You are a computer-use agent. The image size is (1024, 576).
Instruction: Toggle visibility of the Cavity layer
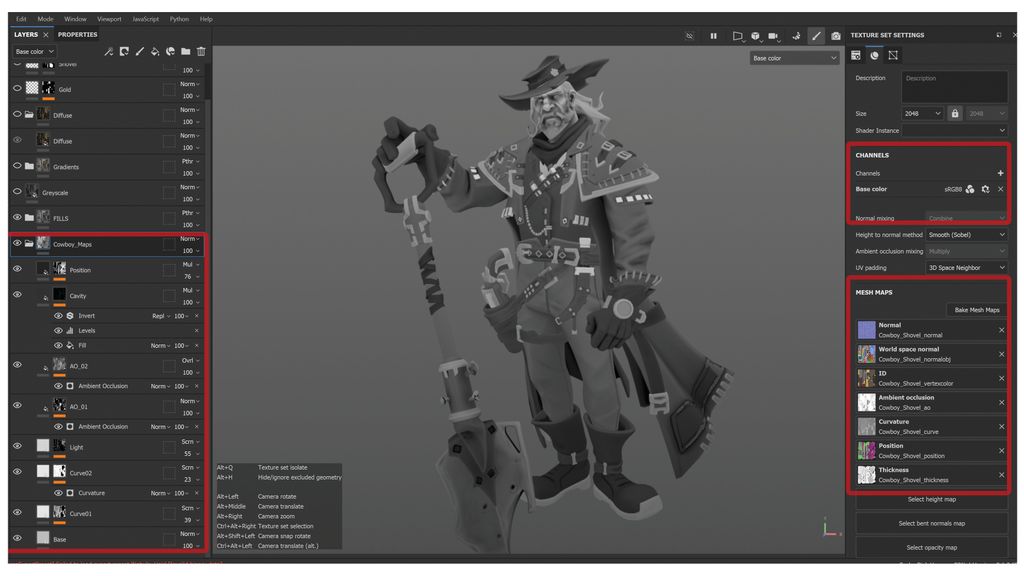(x=15, y=294)
